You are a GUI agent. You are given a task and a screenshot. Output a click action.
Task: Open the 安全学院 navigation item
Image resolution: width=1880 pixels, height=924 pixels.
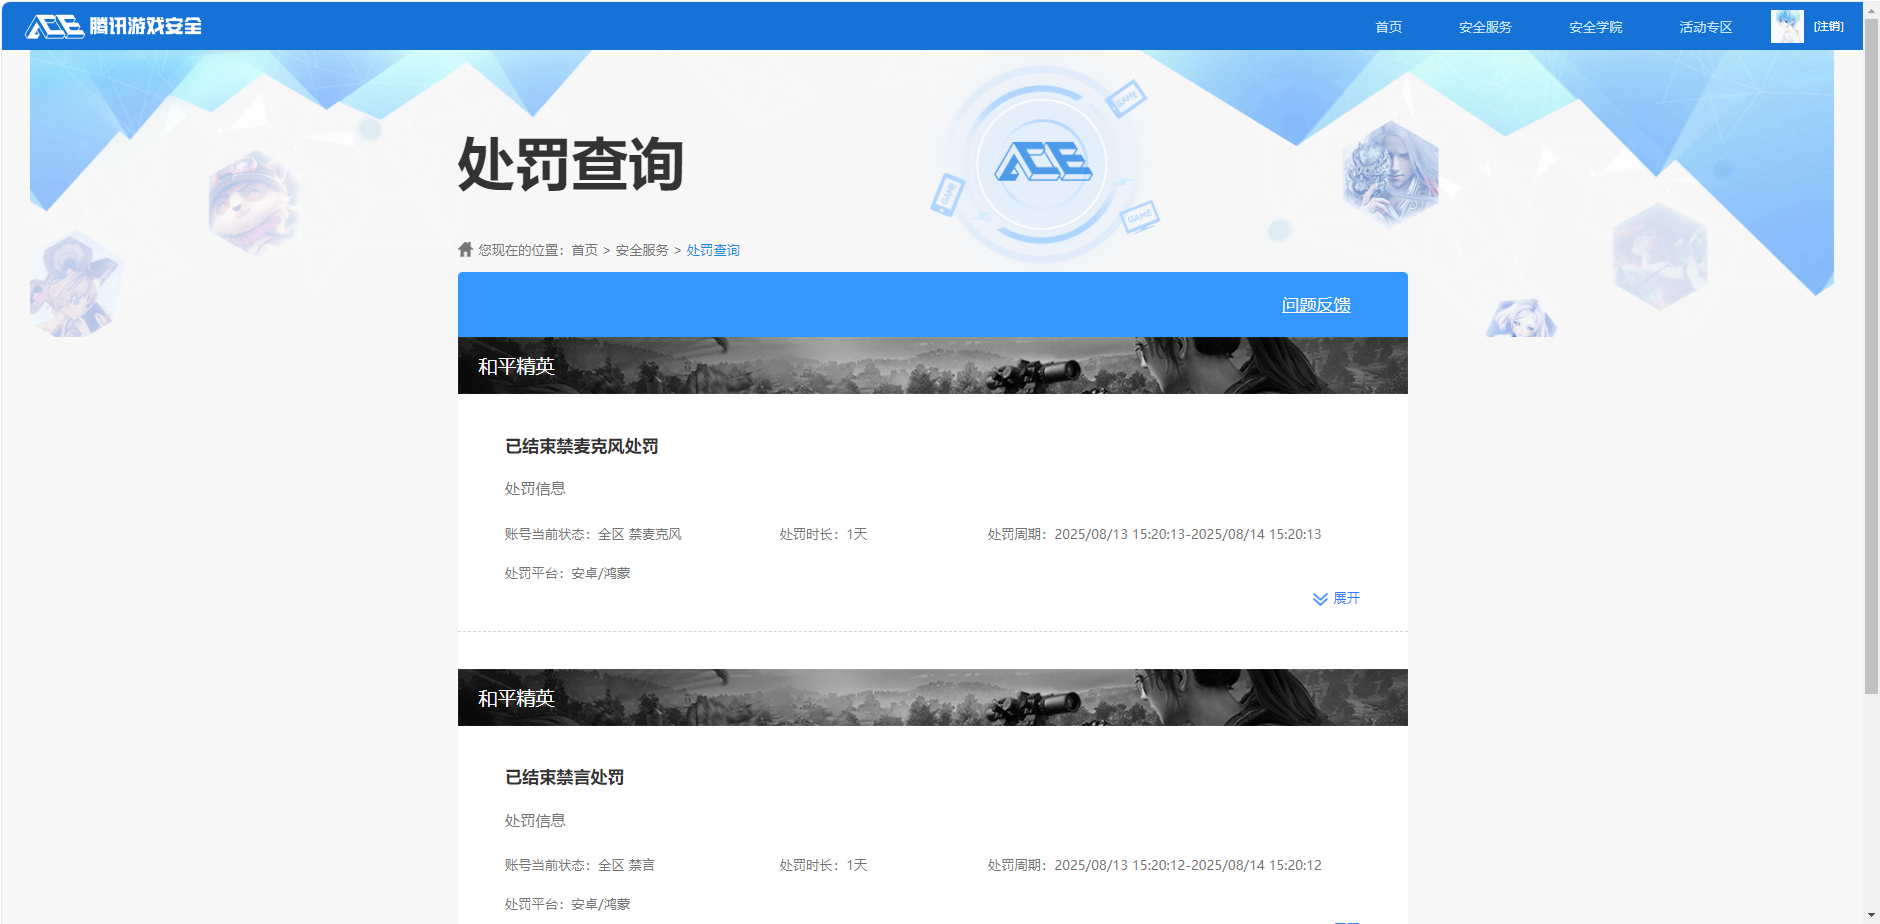pyautogui.click(x=1595, y=27)
